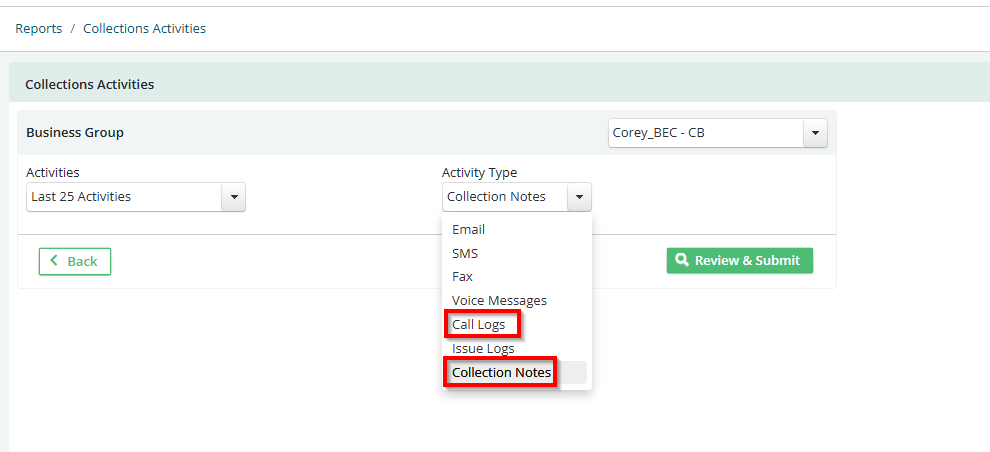Select Email from the activity type list

click(x=468, y=230)
